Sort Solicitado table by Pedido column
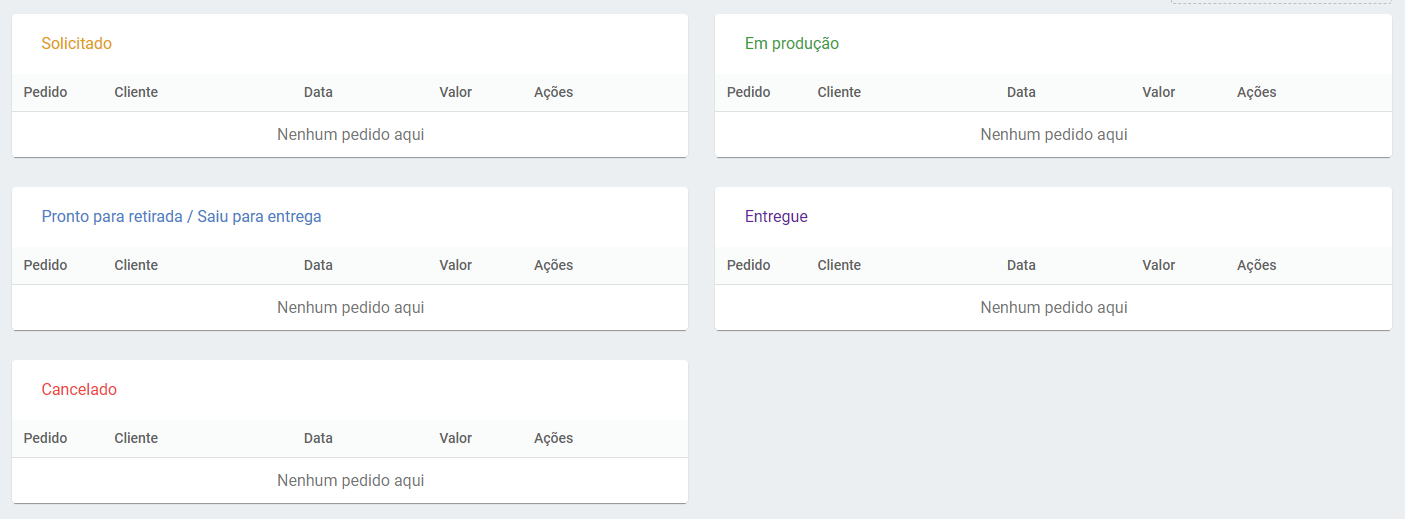1405x519 pixels. click(x=45, y=93)
